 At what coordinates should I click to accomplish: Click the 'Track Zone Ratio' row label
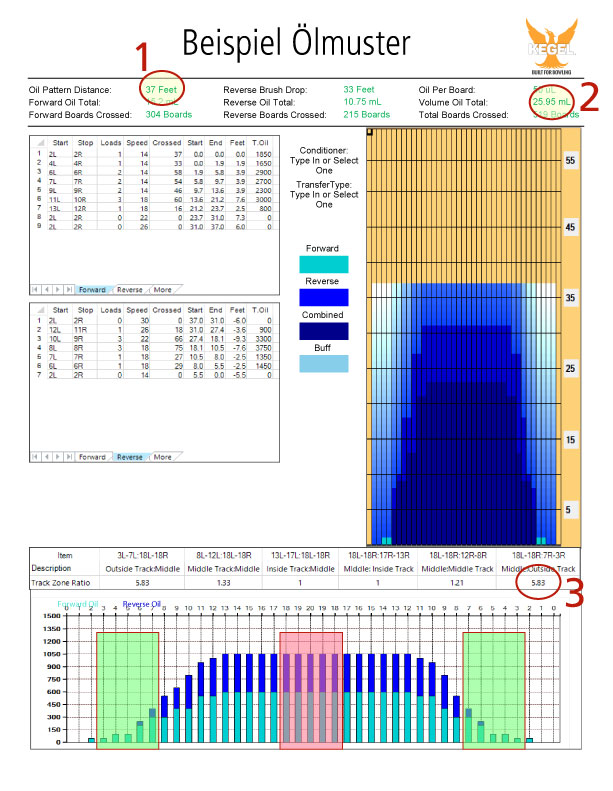(61, 583)
